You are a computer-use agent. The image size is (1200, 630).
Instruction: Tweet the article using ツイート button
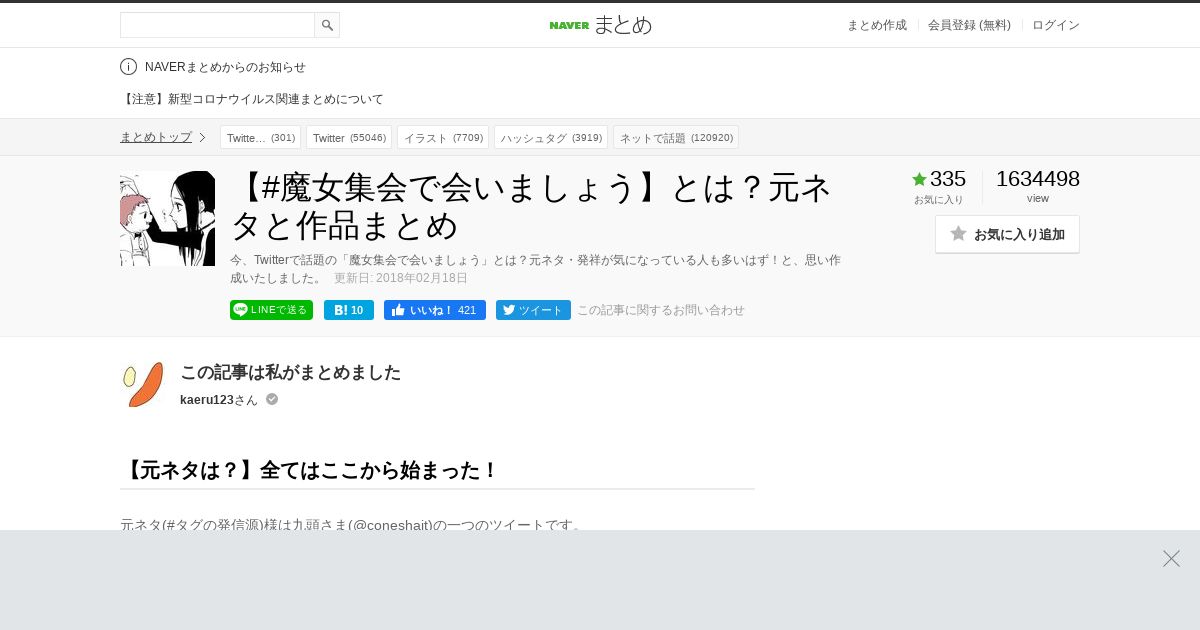(x=533, y=310)
